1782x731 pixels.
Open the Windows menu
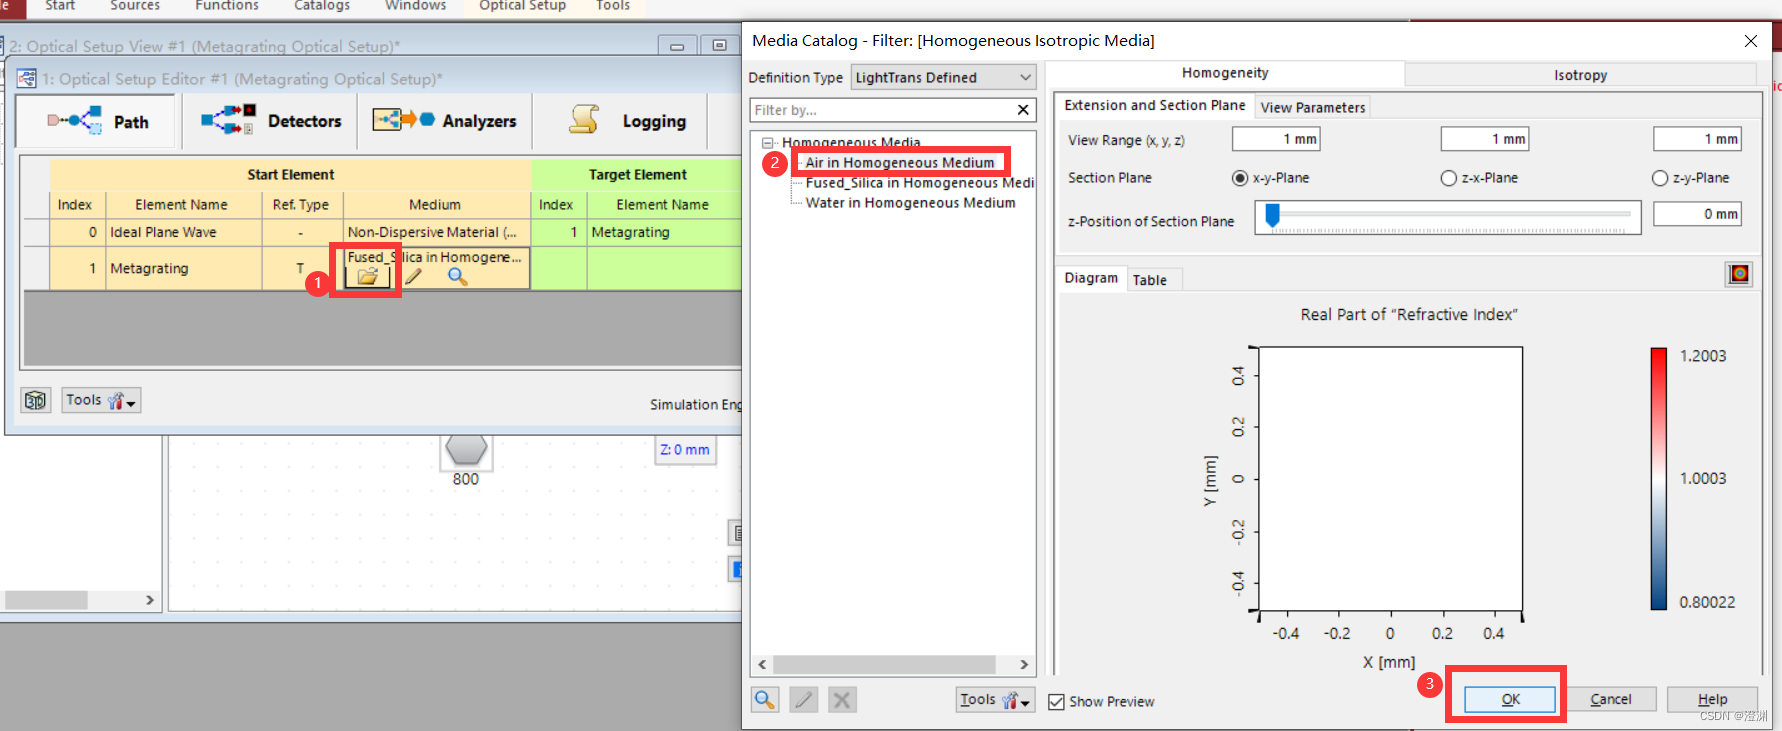pos(416,6)
